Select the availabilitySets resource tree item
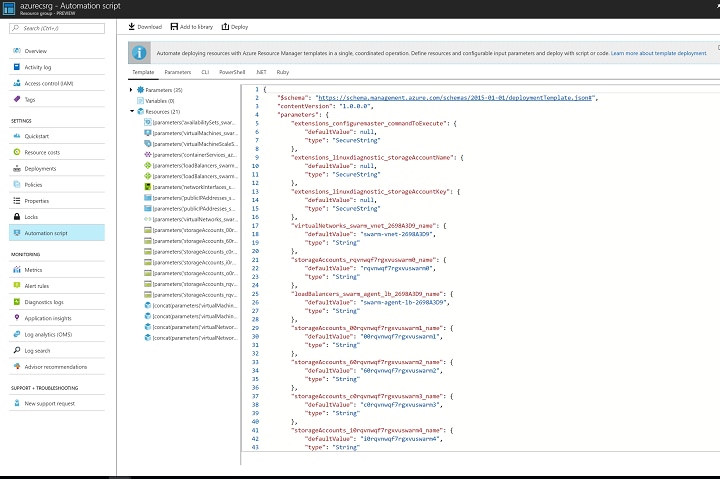Viewport: 720px width, 479px height. tap(190, 122)
